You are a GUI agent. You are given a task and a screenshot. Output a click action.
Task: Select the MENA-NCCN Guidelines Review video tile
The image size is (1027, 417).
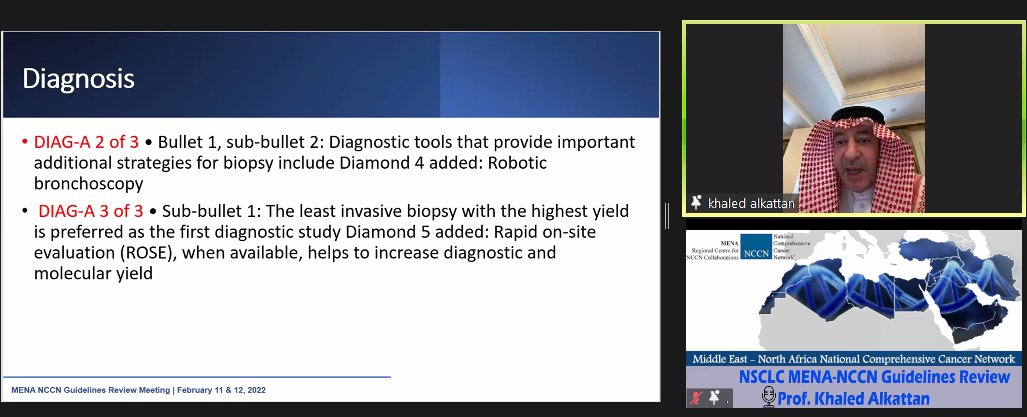click(853, 318)
